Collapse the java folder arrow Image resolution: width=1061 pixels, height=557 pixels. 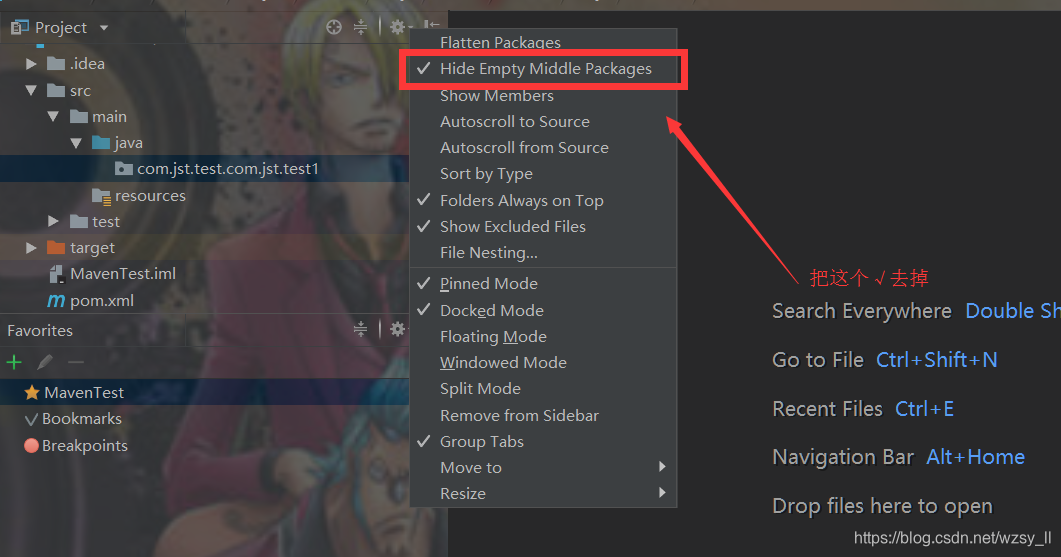pyautogui.click(x=76, y=143)
